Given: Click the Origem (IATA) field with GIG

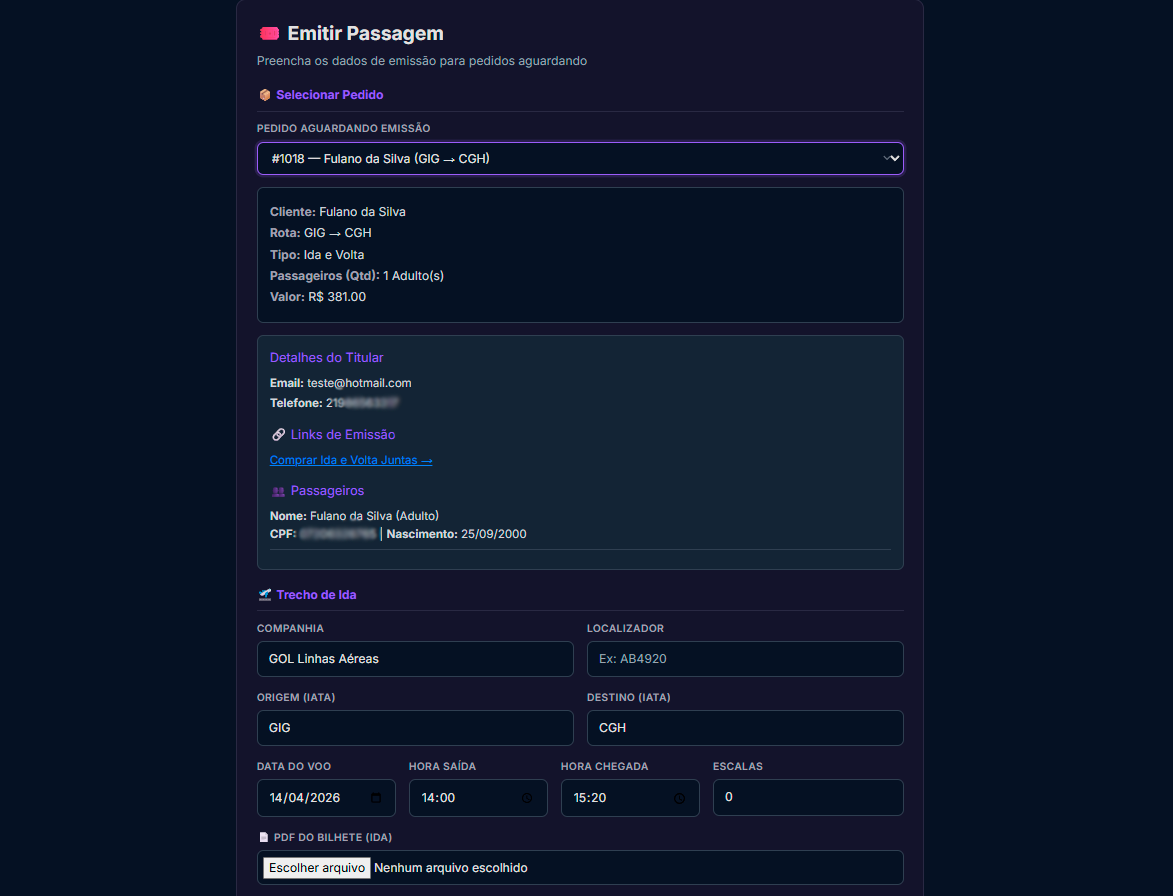Looking at the screenshot, I should (x=415, y=728).
